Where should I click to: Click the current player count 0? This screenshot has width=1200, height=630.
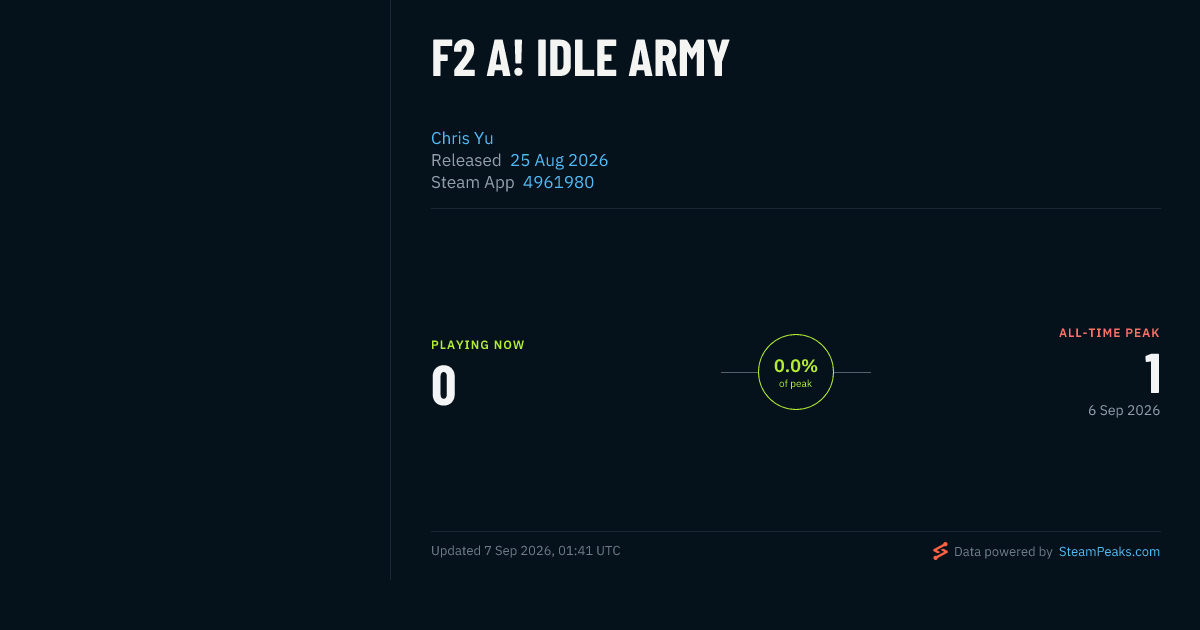[444, 386]
